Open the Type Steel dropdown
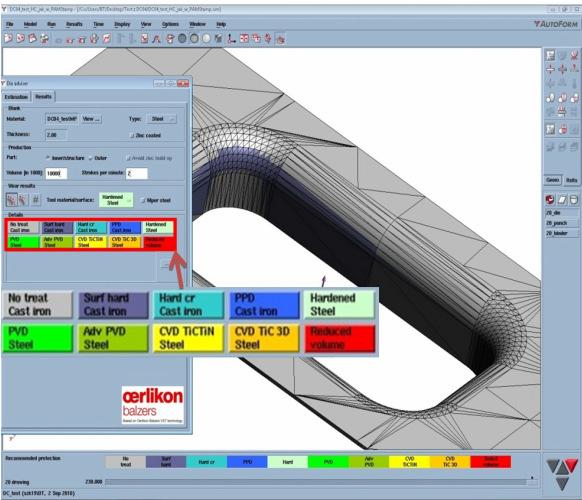The image size is (582, 500). [x=161, y=119]
